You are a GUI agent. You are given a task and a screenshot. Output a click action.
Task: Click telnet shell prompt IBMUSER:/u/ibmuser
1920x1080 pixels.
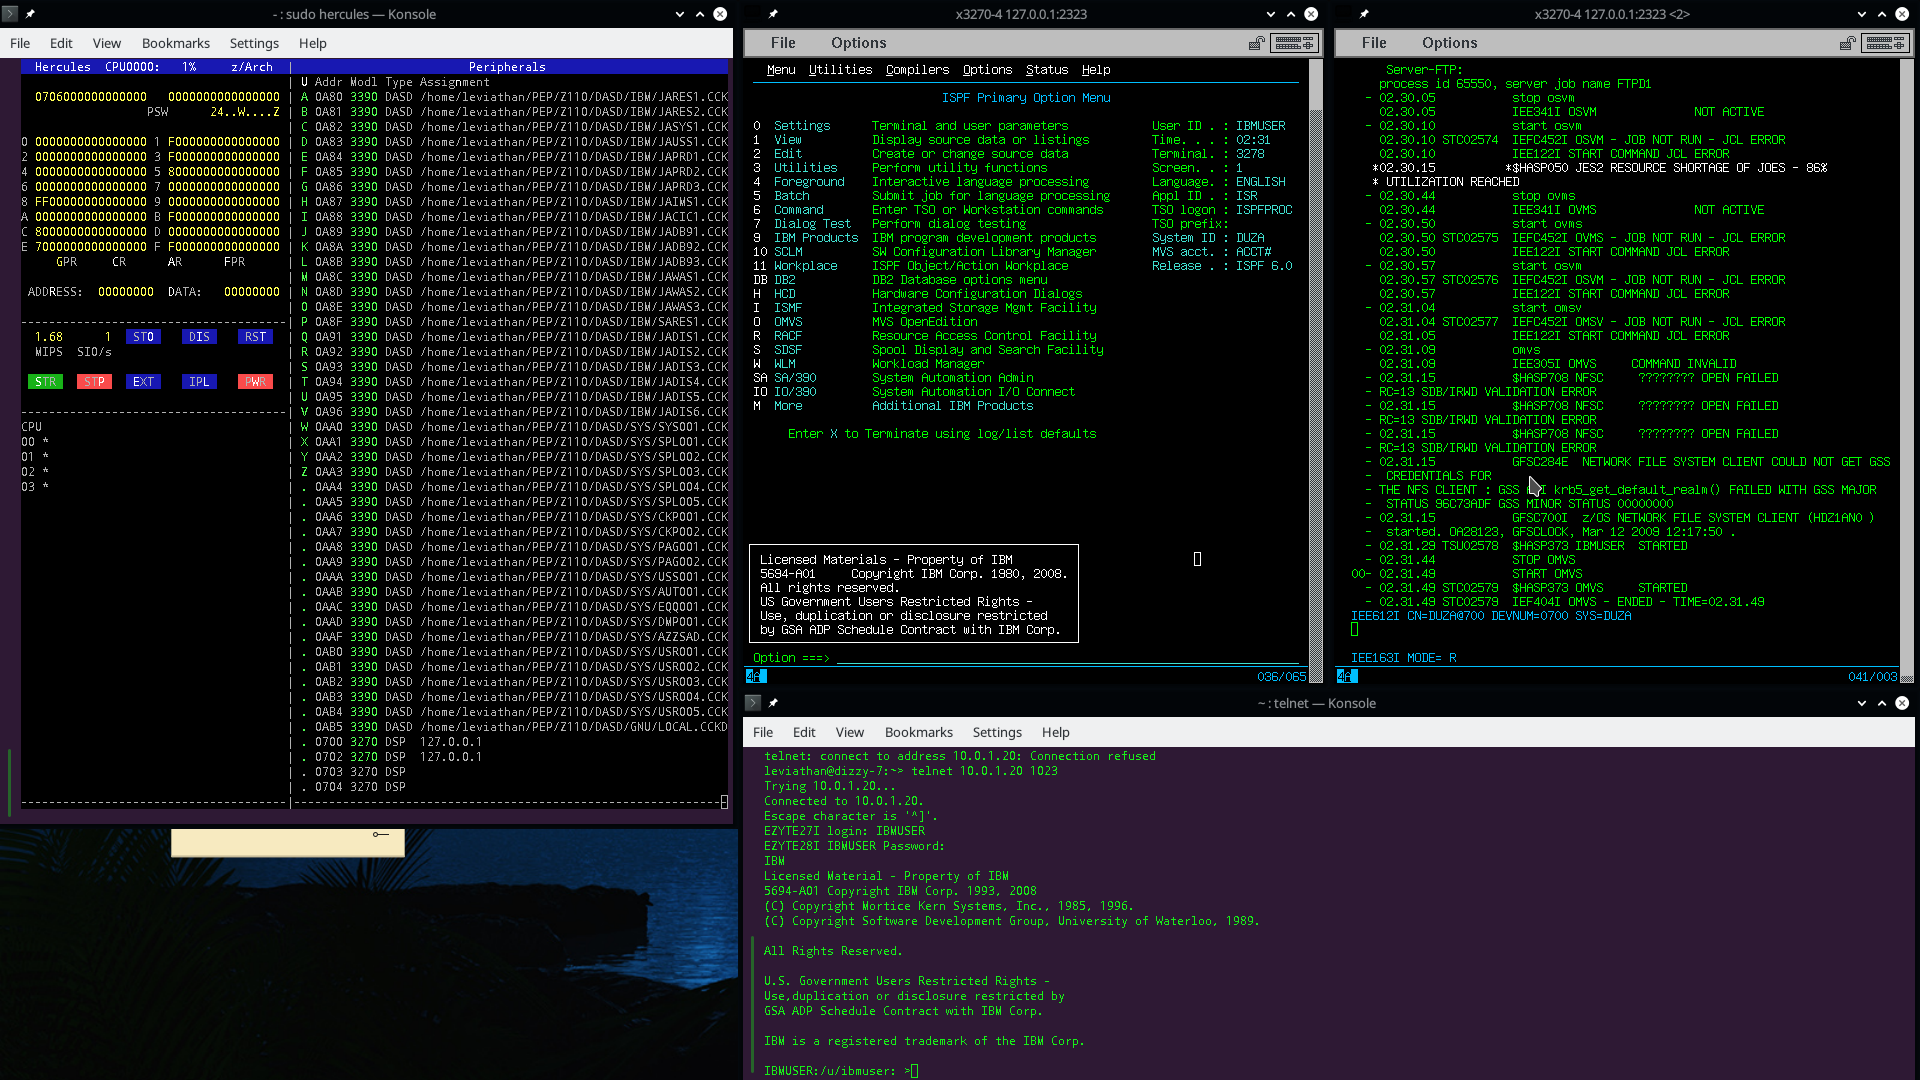(x=830, y=1071)
